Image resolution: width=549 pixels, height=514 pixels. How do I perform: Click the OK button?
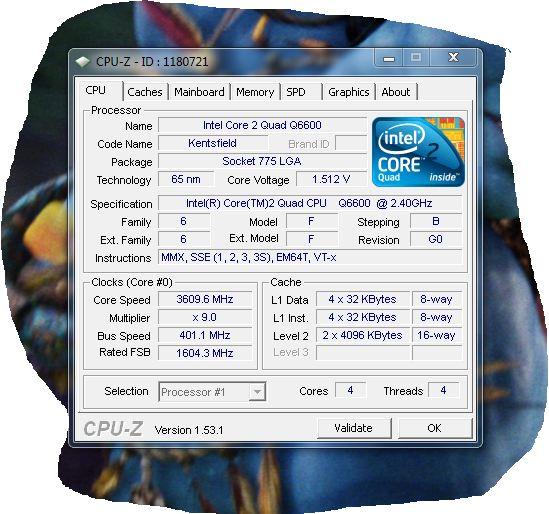click(x=435, y=428)
